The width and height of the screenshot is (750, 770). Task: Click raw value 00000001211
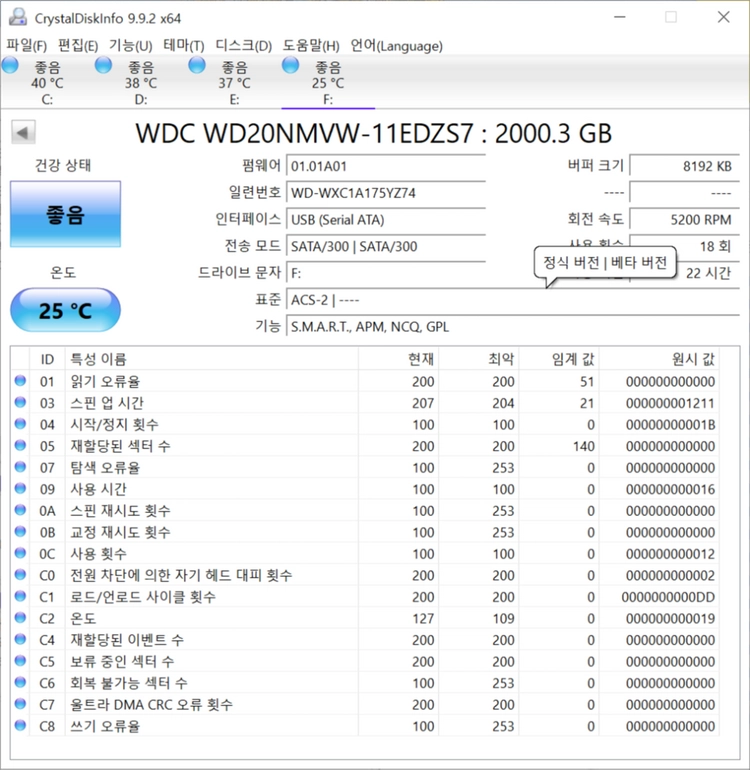coord(670,403)
